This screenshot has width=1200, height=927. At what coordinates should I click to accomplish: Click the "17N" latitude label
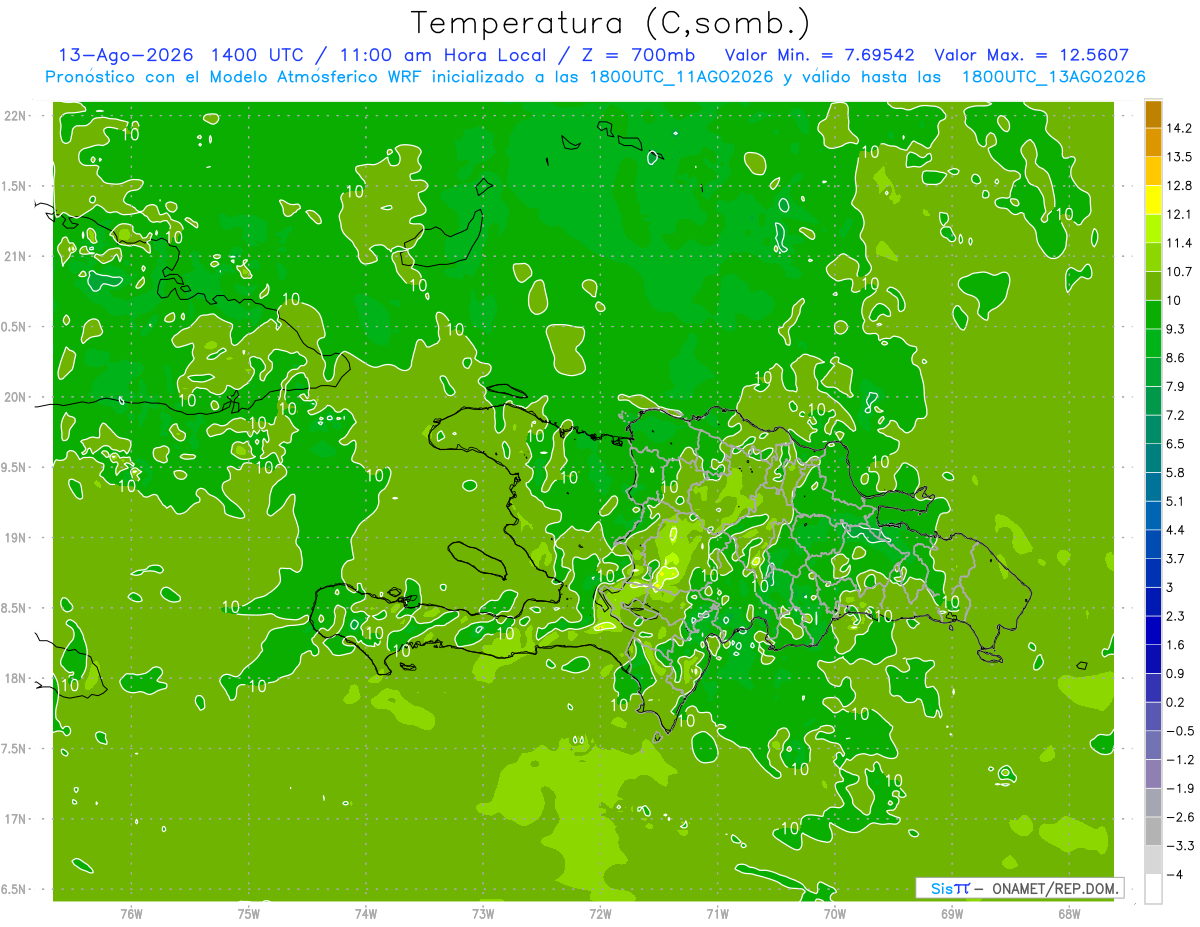coord(16,819)
